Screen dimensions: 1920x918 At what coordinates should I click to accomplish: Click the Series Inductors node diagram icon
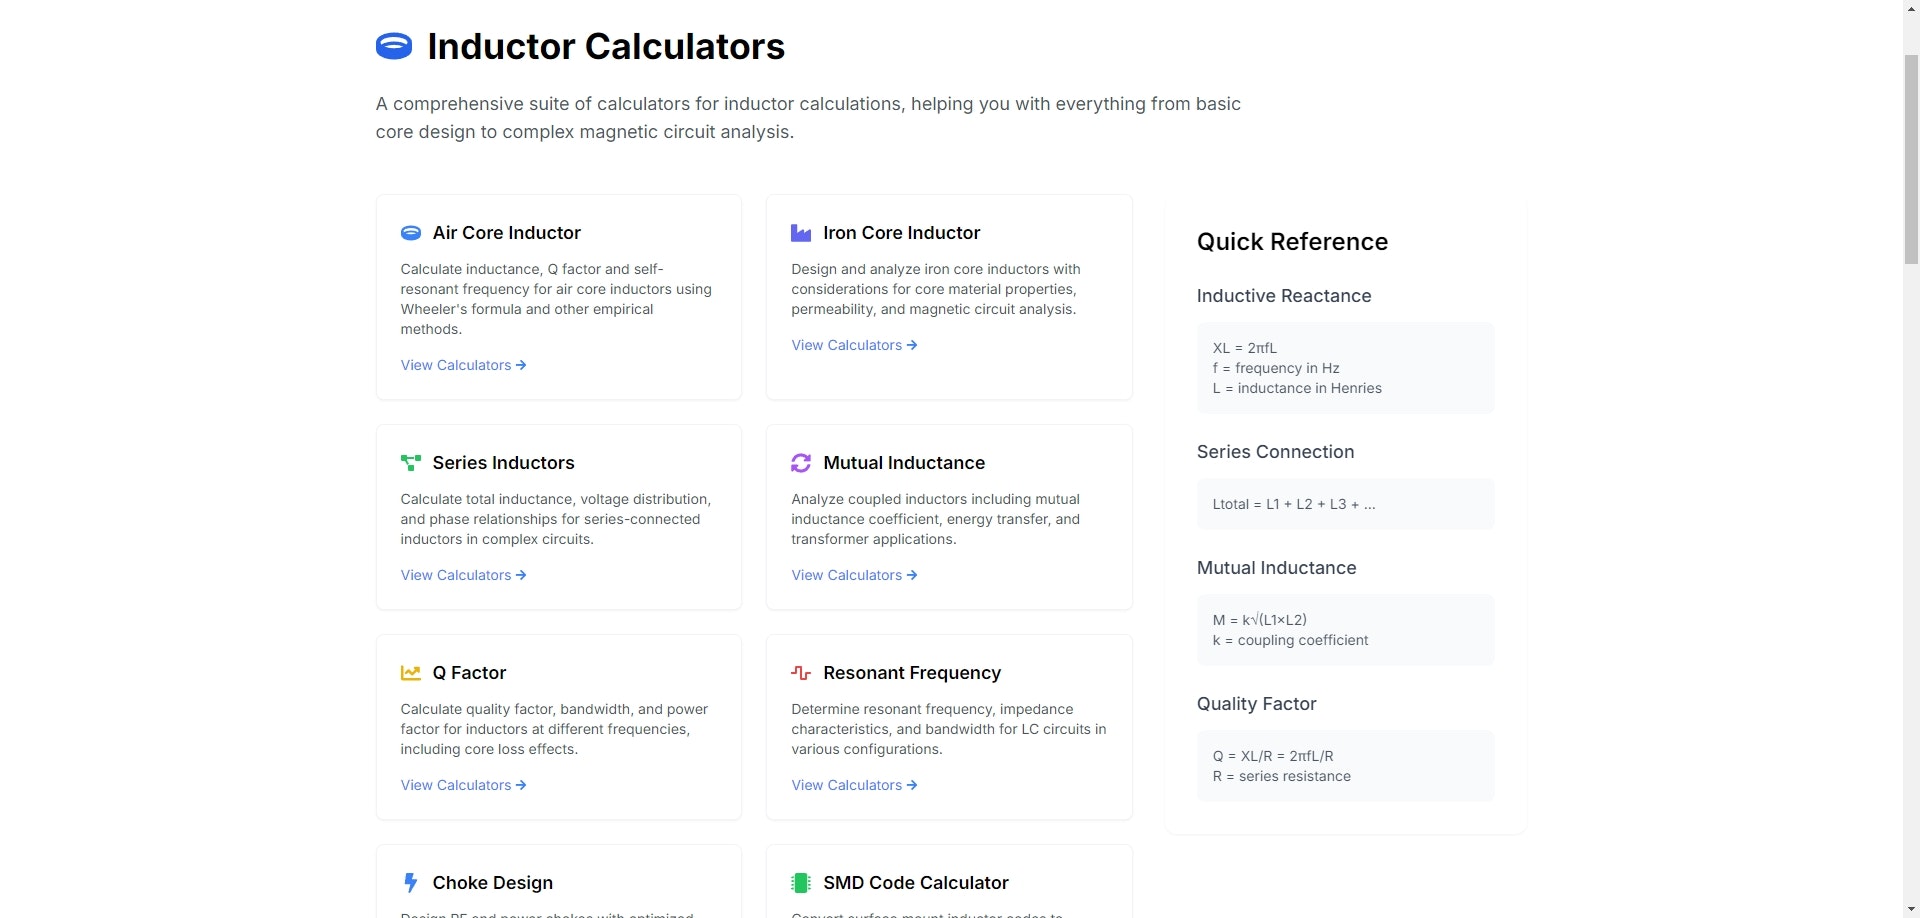[410, 463]
